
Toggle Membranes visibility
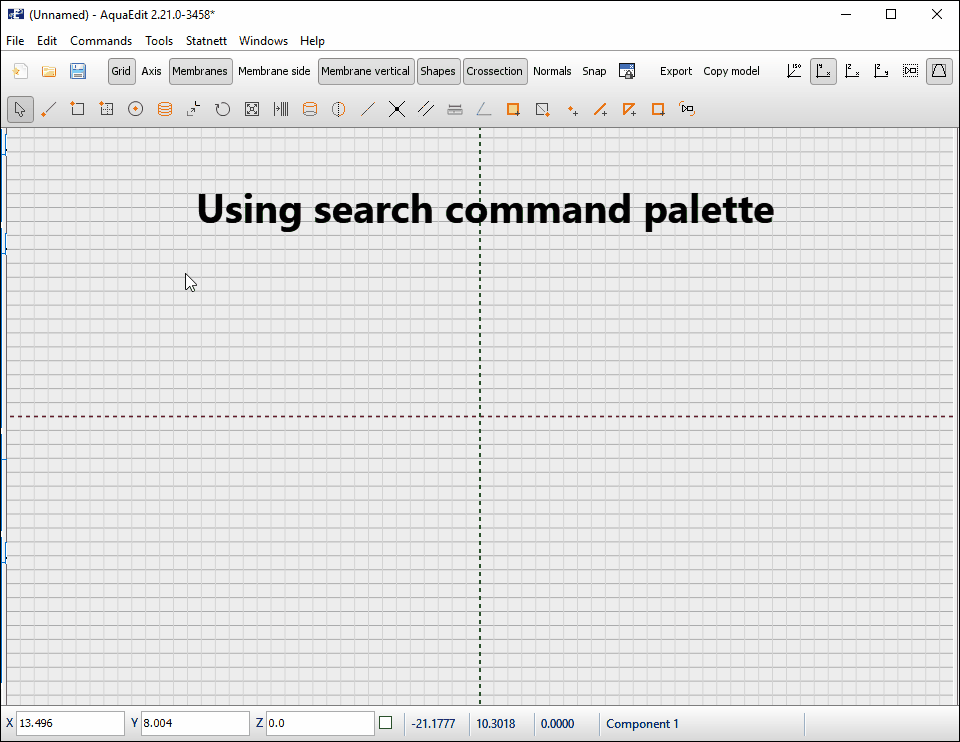point(200,71)
